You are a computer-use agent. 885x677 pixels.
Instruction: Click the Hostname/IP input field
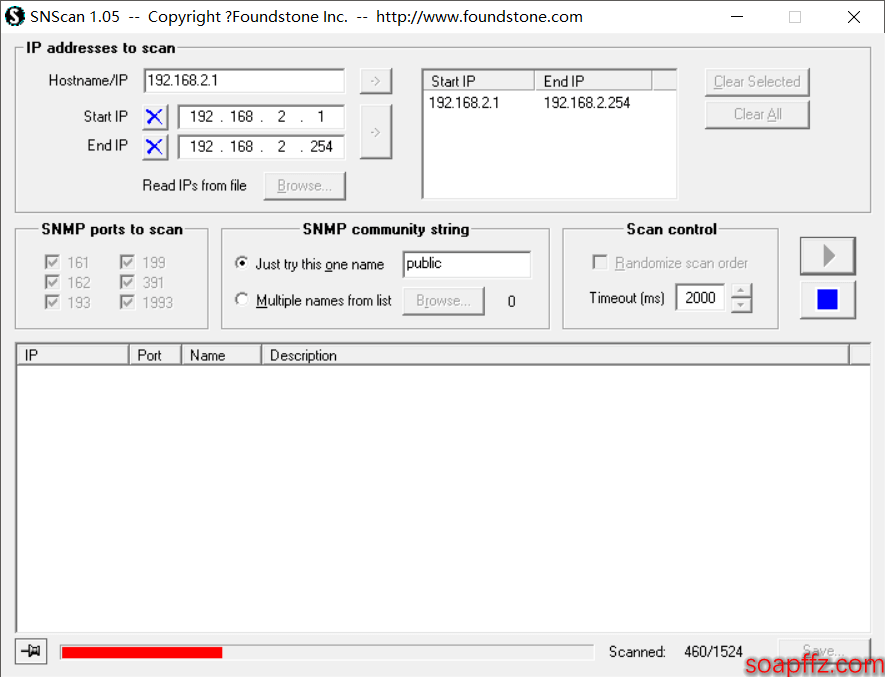pos(244,81)
